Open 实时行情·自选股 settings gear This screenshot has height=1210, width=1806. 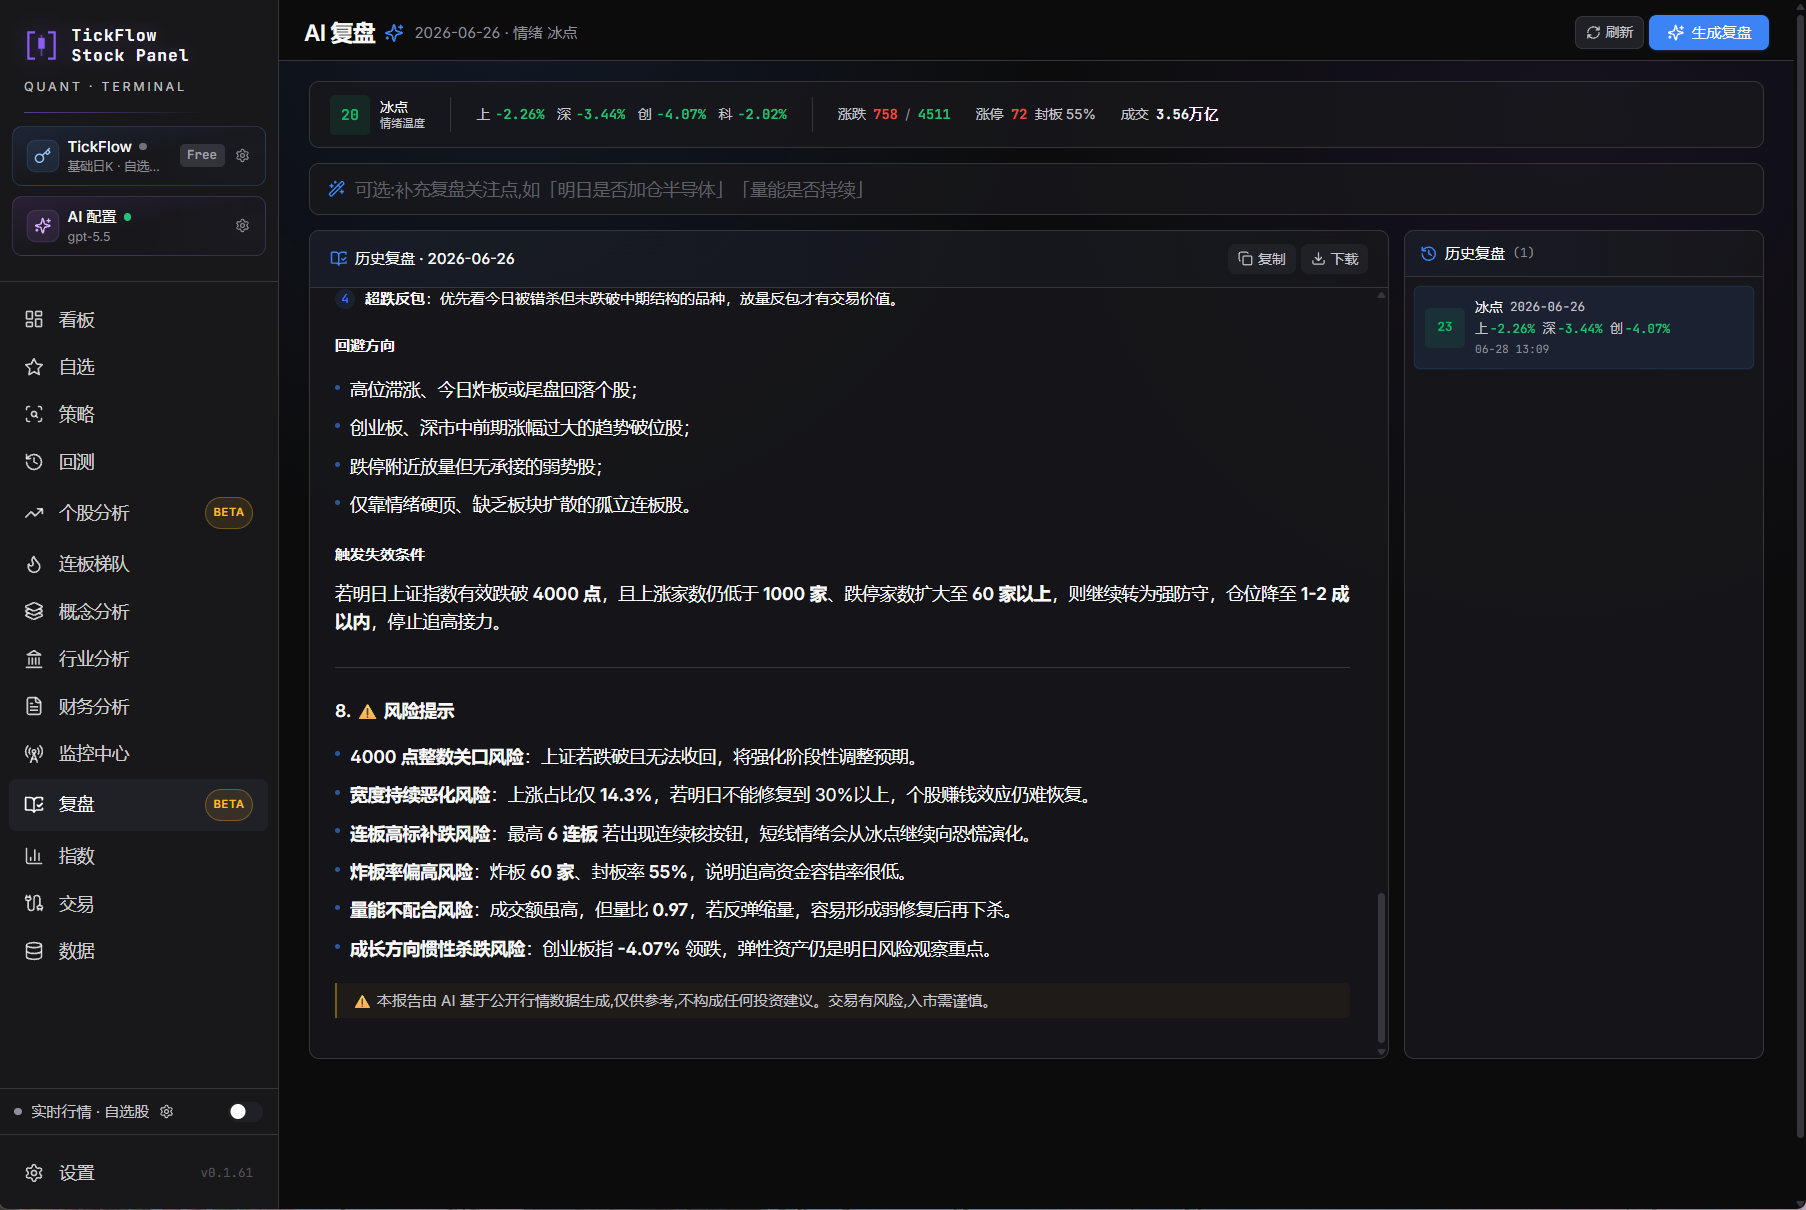pos(167,1112)
